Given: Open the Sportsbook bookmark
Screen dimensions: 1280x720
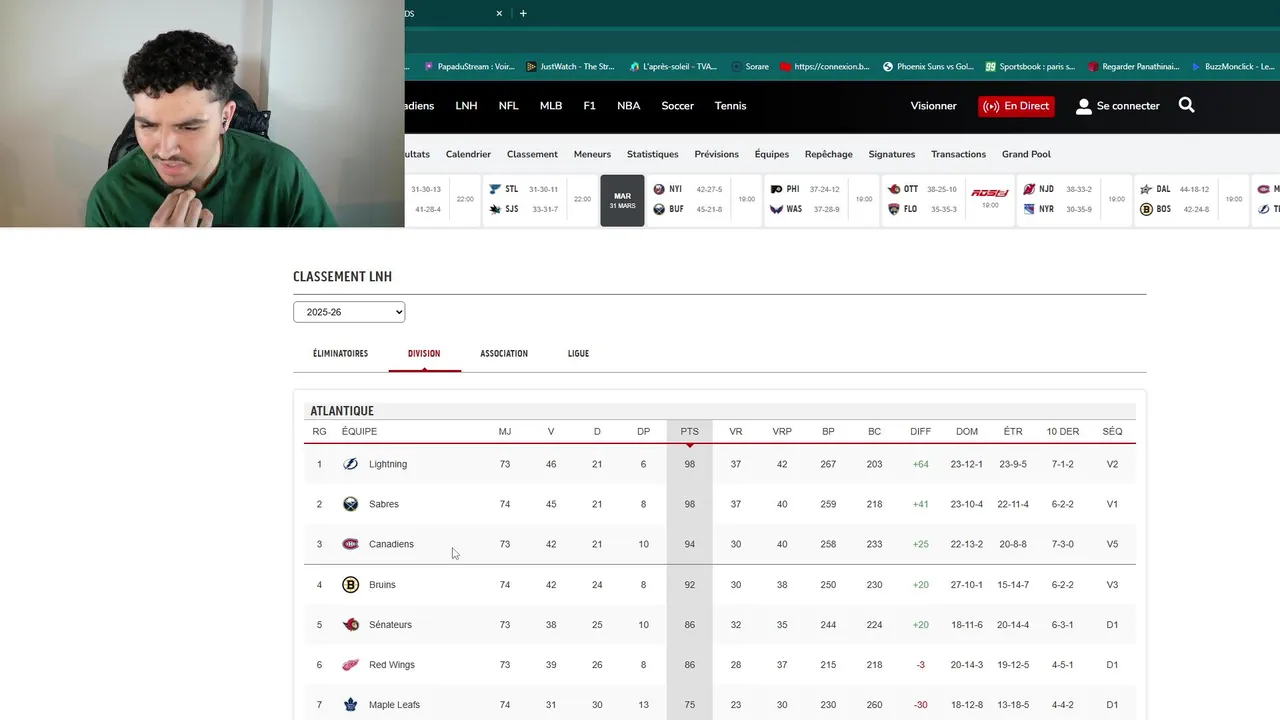Looking at the screenshot, I should tap(1030, 67).
